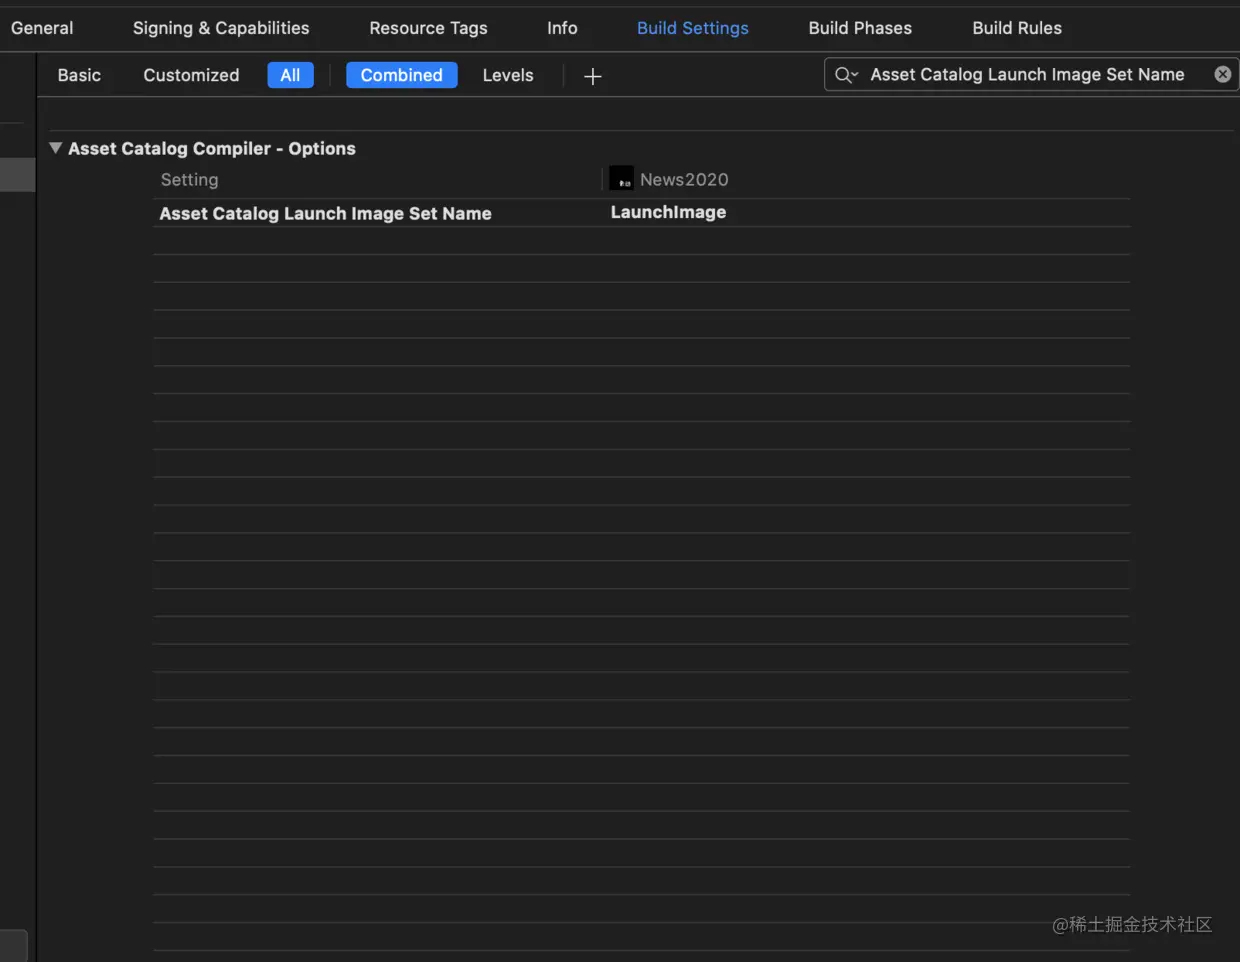Click the News2020 column header
This screenshot has width=1240, height=962.
pos(684,179)
